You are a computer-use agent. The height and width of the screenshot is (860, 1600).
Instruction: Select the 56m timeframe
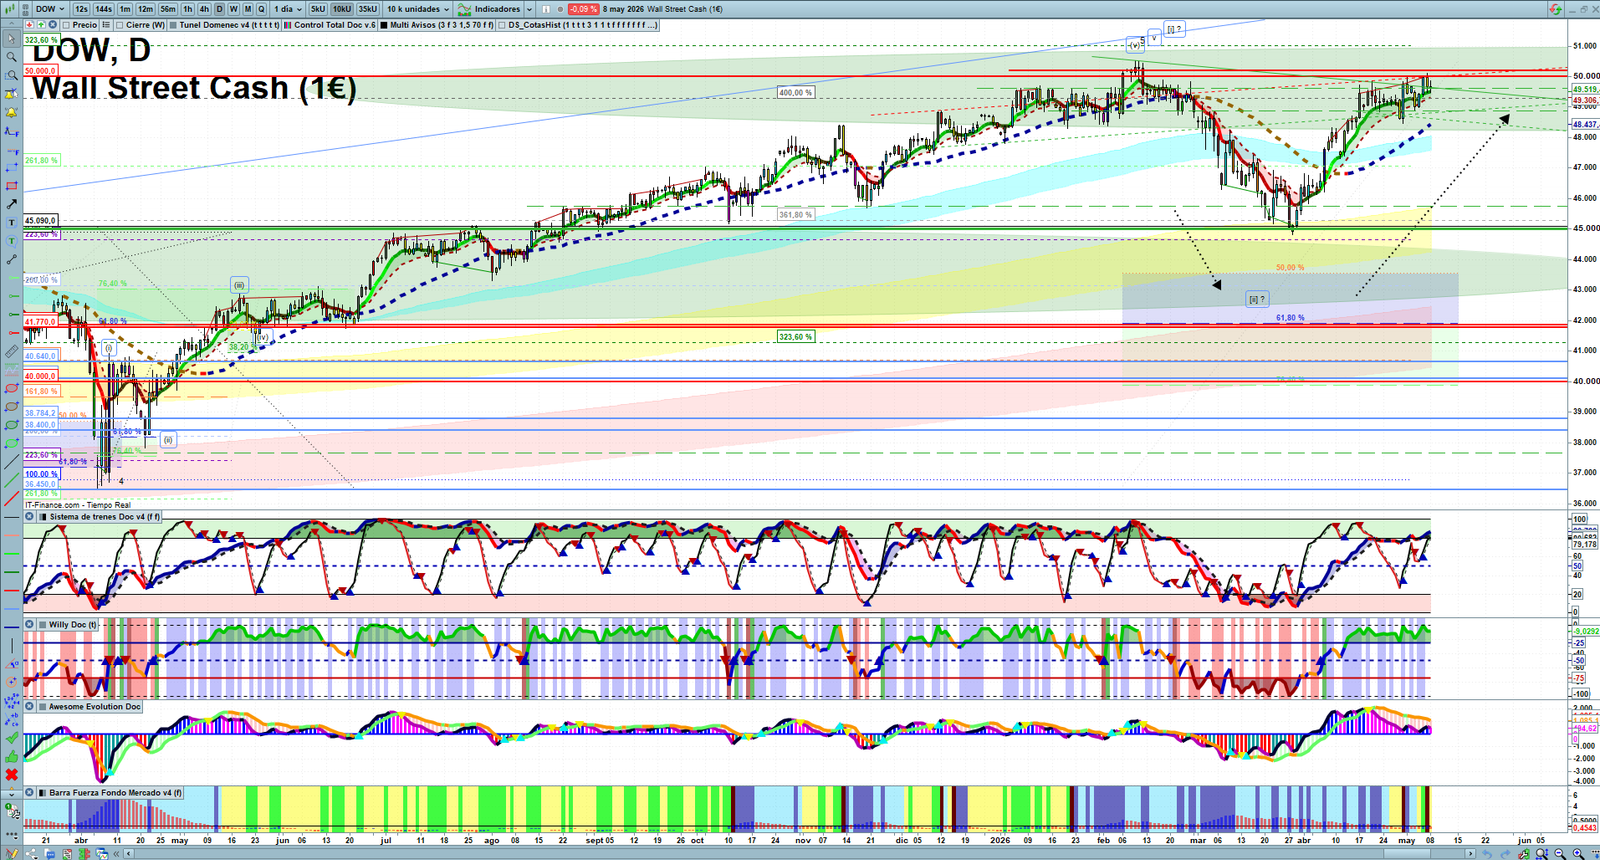click(168, 9)
